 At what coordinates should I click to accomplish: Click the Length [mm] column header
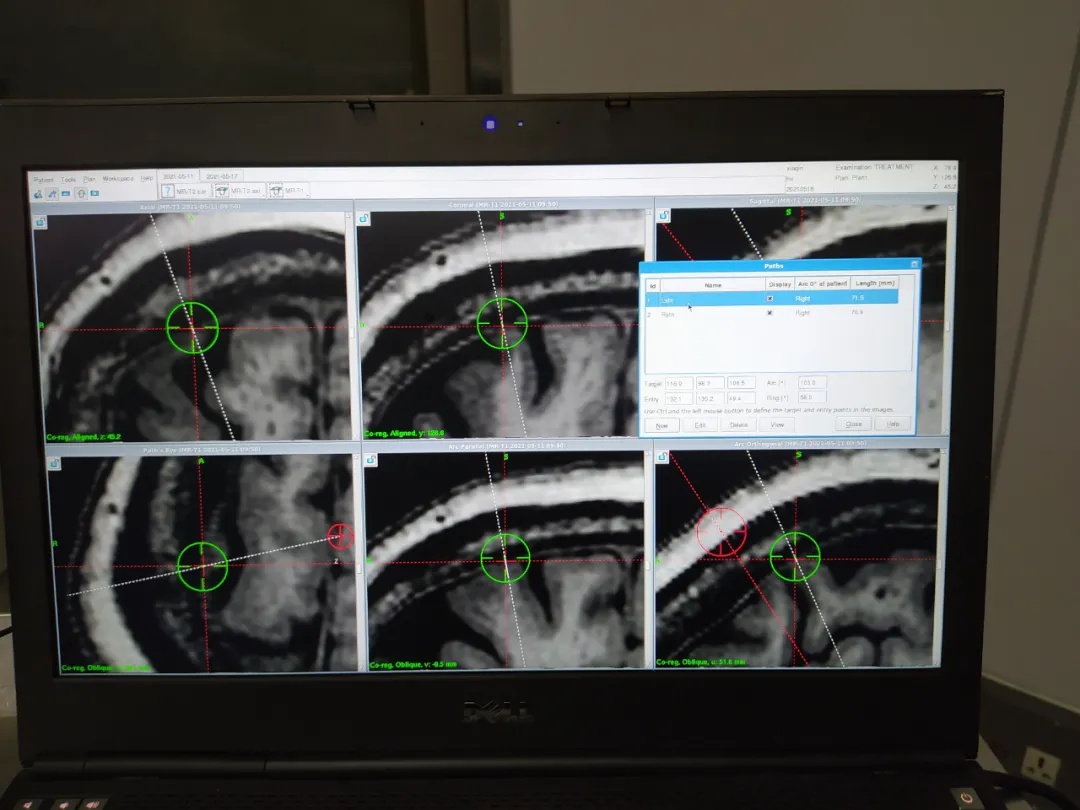[x=875, y=283]
